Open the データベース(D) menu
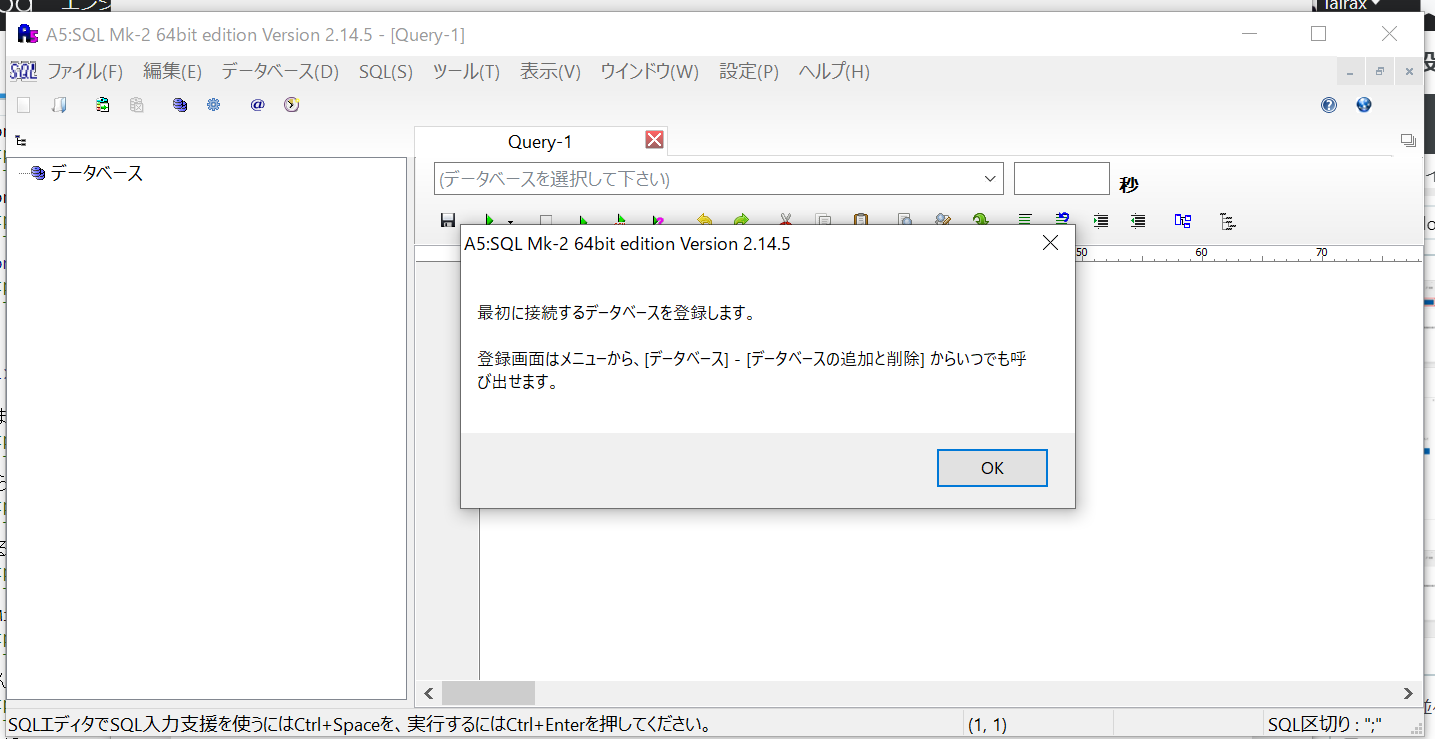This screenshot has width=1435, height=739. point(280,72)
